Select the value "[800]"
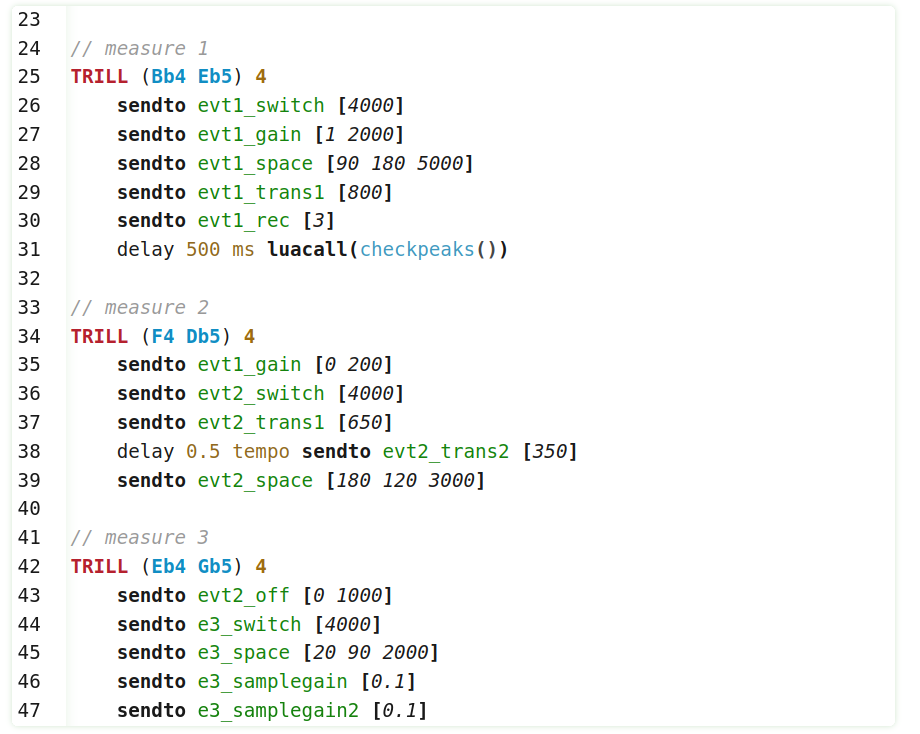The height and width of the screenshot is (734, 920). point(365,192)
